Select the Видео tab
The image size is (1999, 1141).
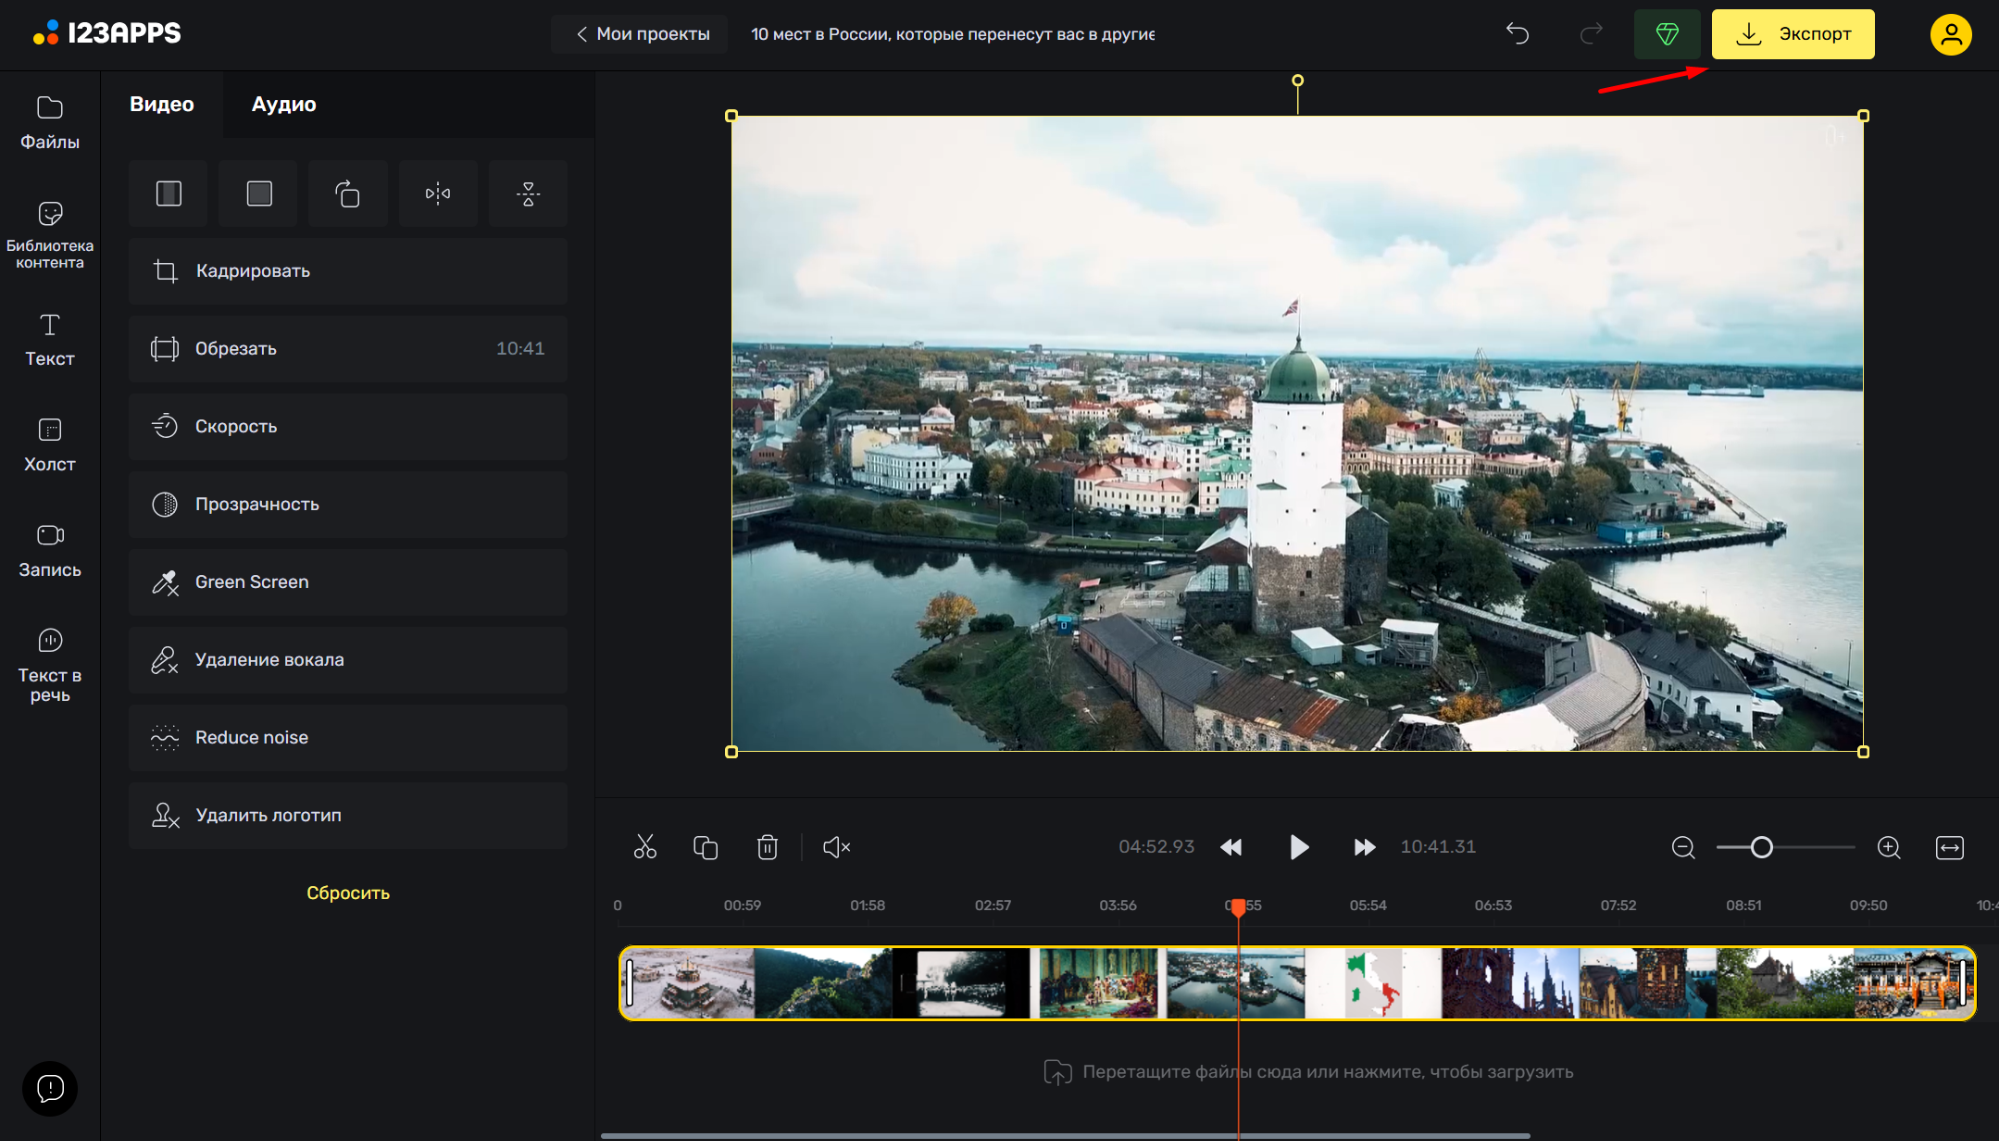pyautogui.click(x=162, y=104)
